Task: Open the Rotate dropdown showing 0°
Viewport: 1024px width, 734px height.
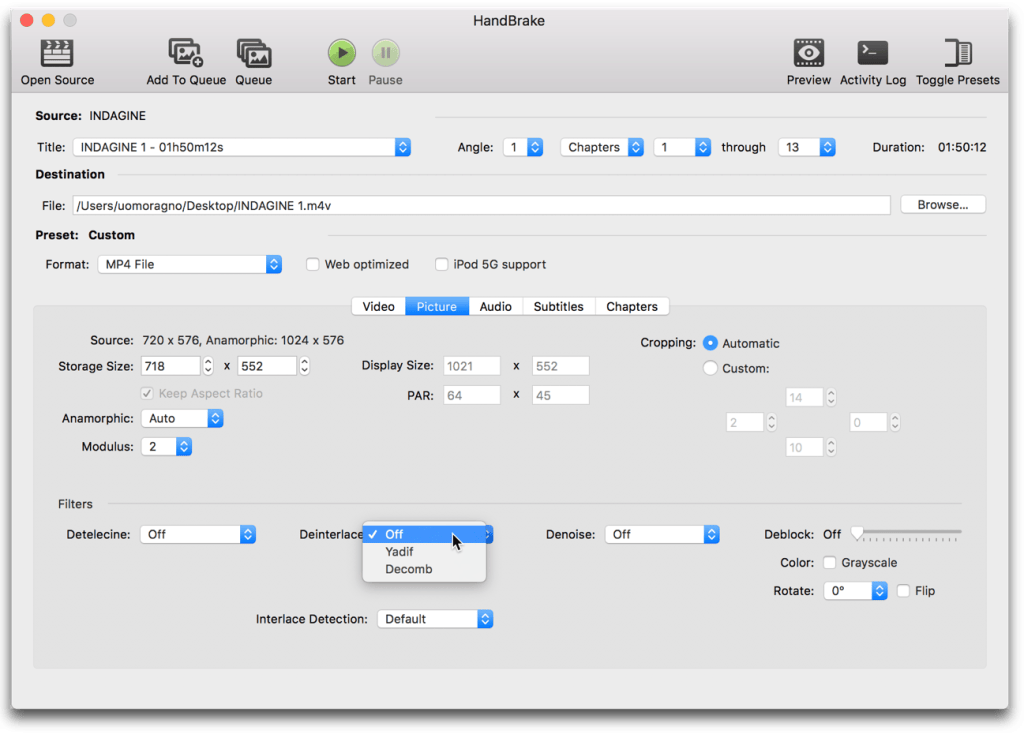Action: tap(856, 591)
